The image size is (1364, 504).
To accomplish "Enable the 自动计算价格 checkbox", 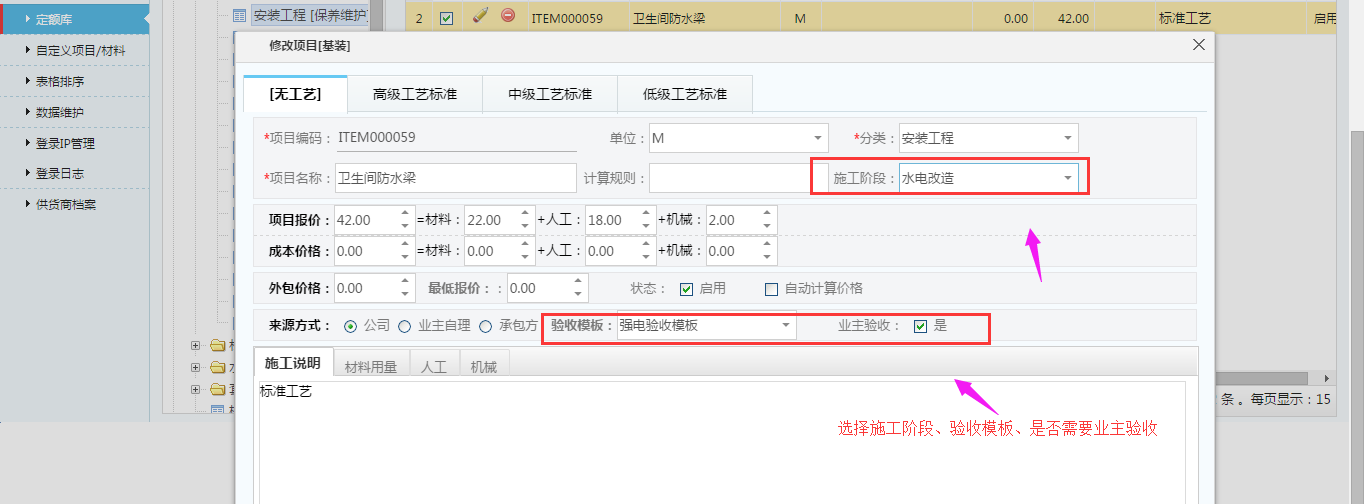I will coord(771,289).
